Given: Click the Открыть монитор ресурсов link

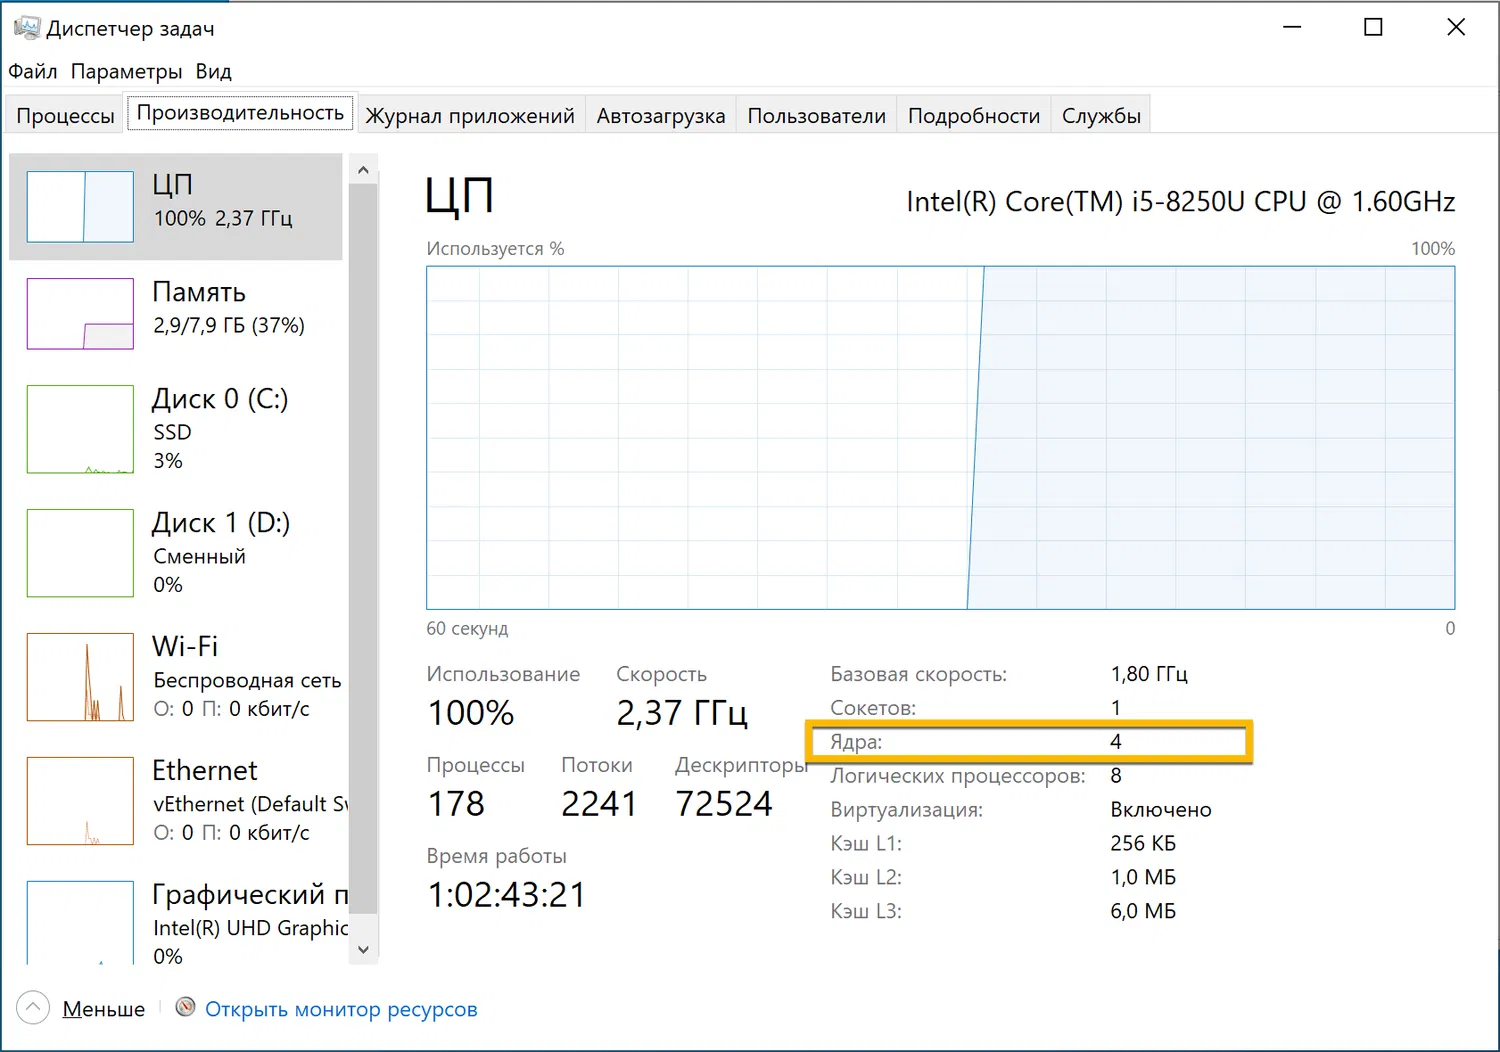Looking at the screenshot, I should tap(341, 1009).
